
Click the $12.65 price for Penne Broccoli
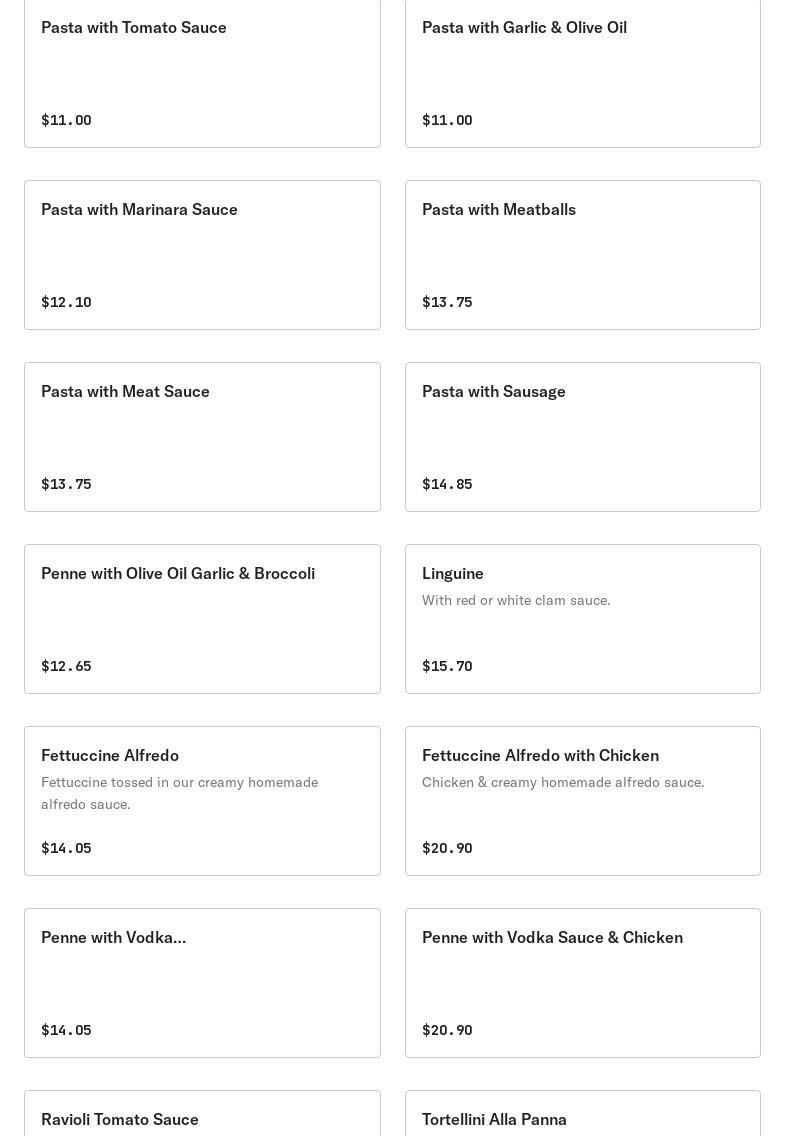[x=66, y=666]
